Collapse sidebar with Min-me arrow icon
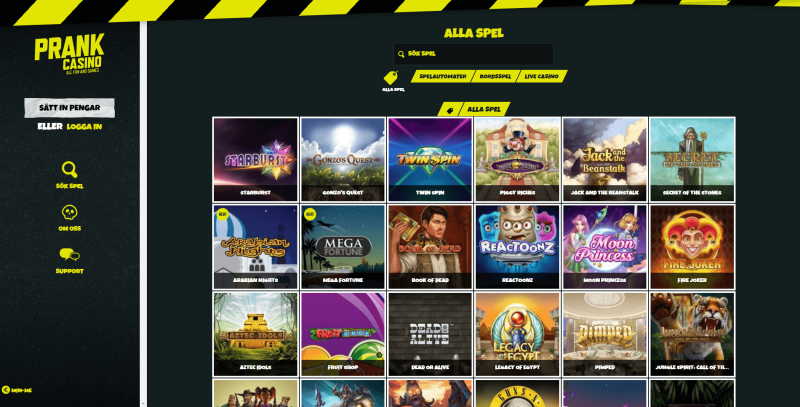800x407 pixels. pos(6,390)
